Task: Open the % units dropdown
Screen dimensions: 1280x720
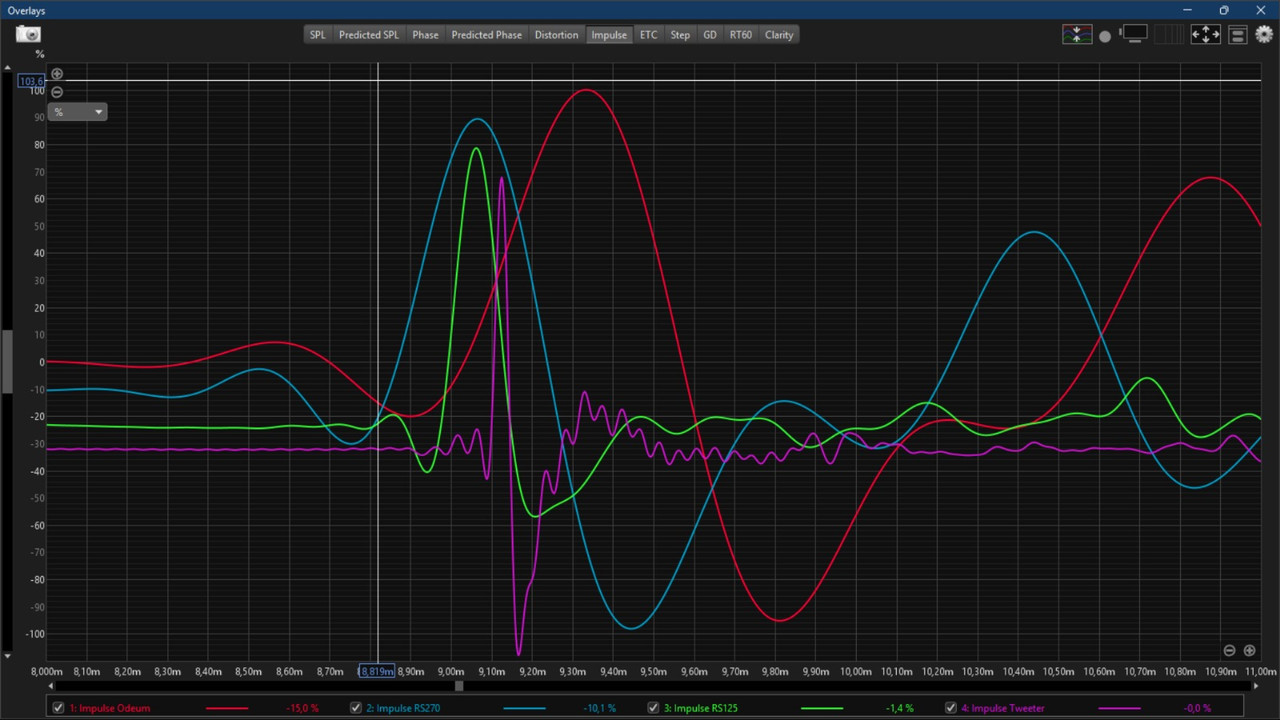Action: (x=77, y=112)
